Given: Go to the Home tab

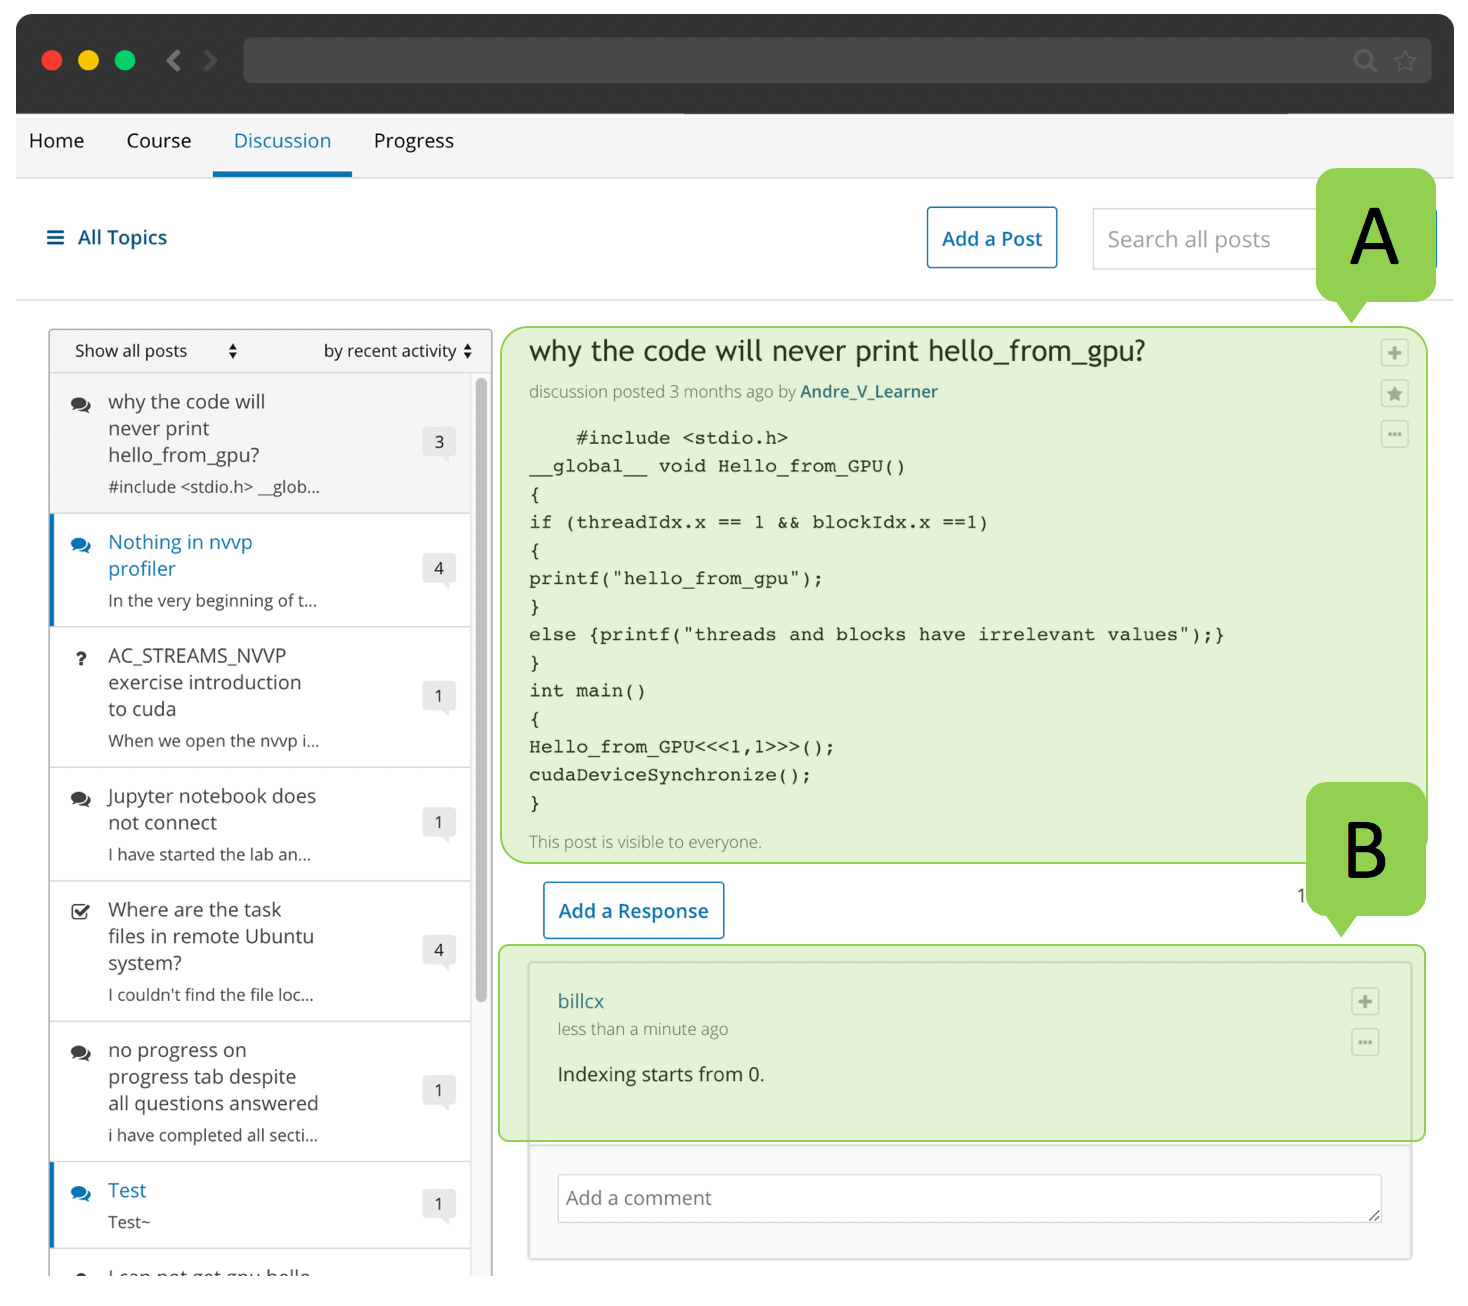Looking at the screenshot, I should tap(56, 141).
